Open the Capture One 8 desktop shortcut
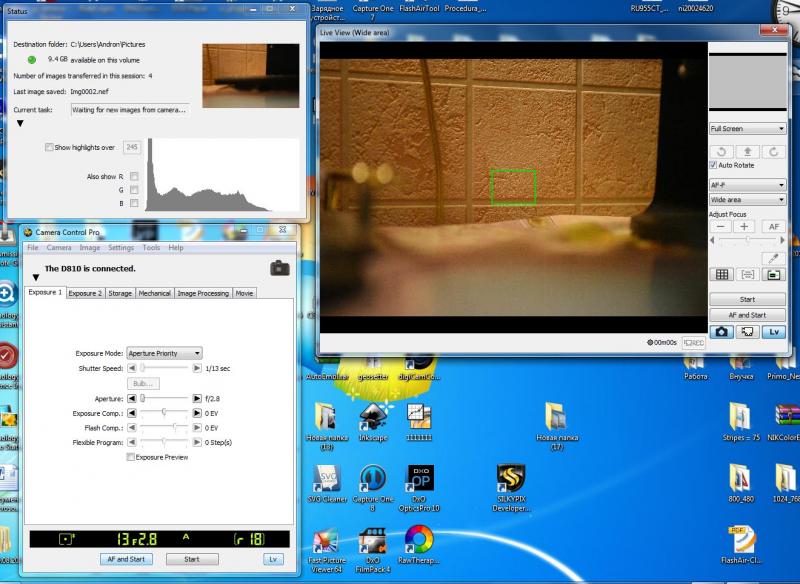The width and height of the screenshot is (800, 584). [373, 488]
